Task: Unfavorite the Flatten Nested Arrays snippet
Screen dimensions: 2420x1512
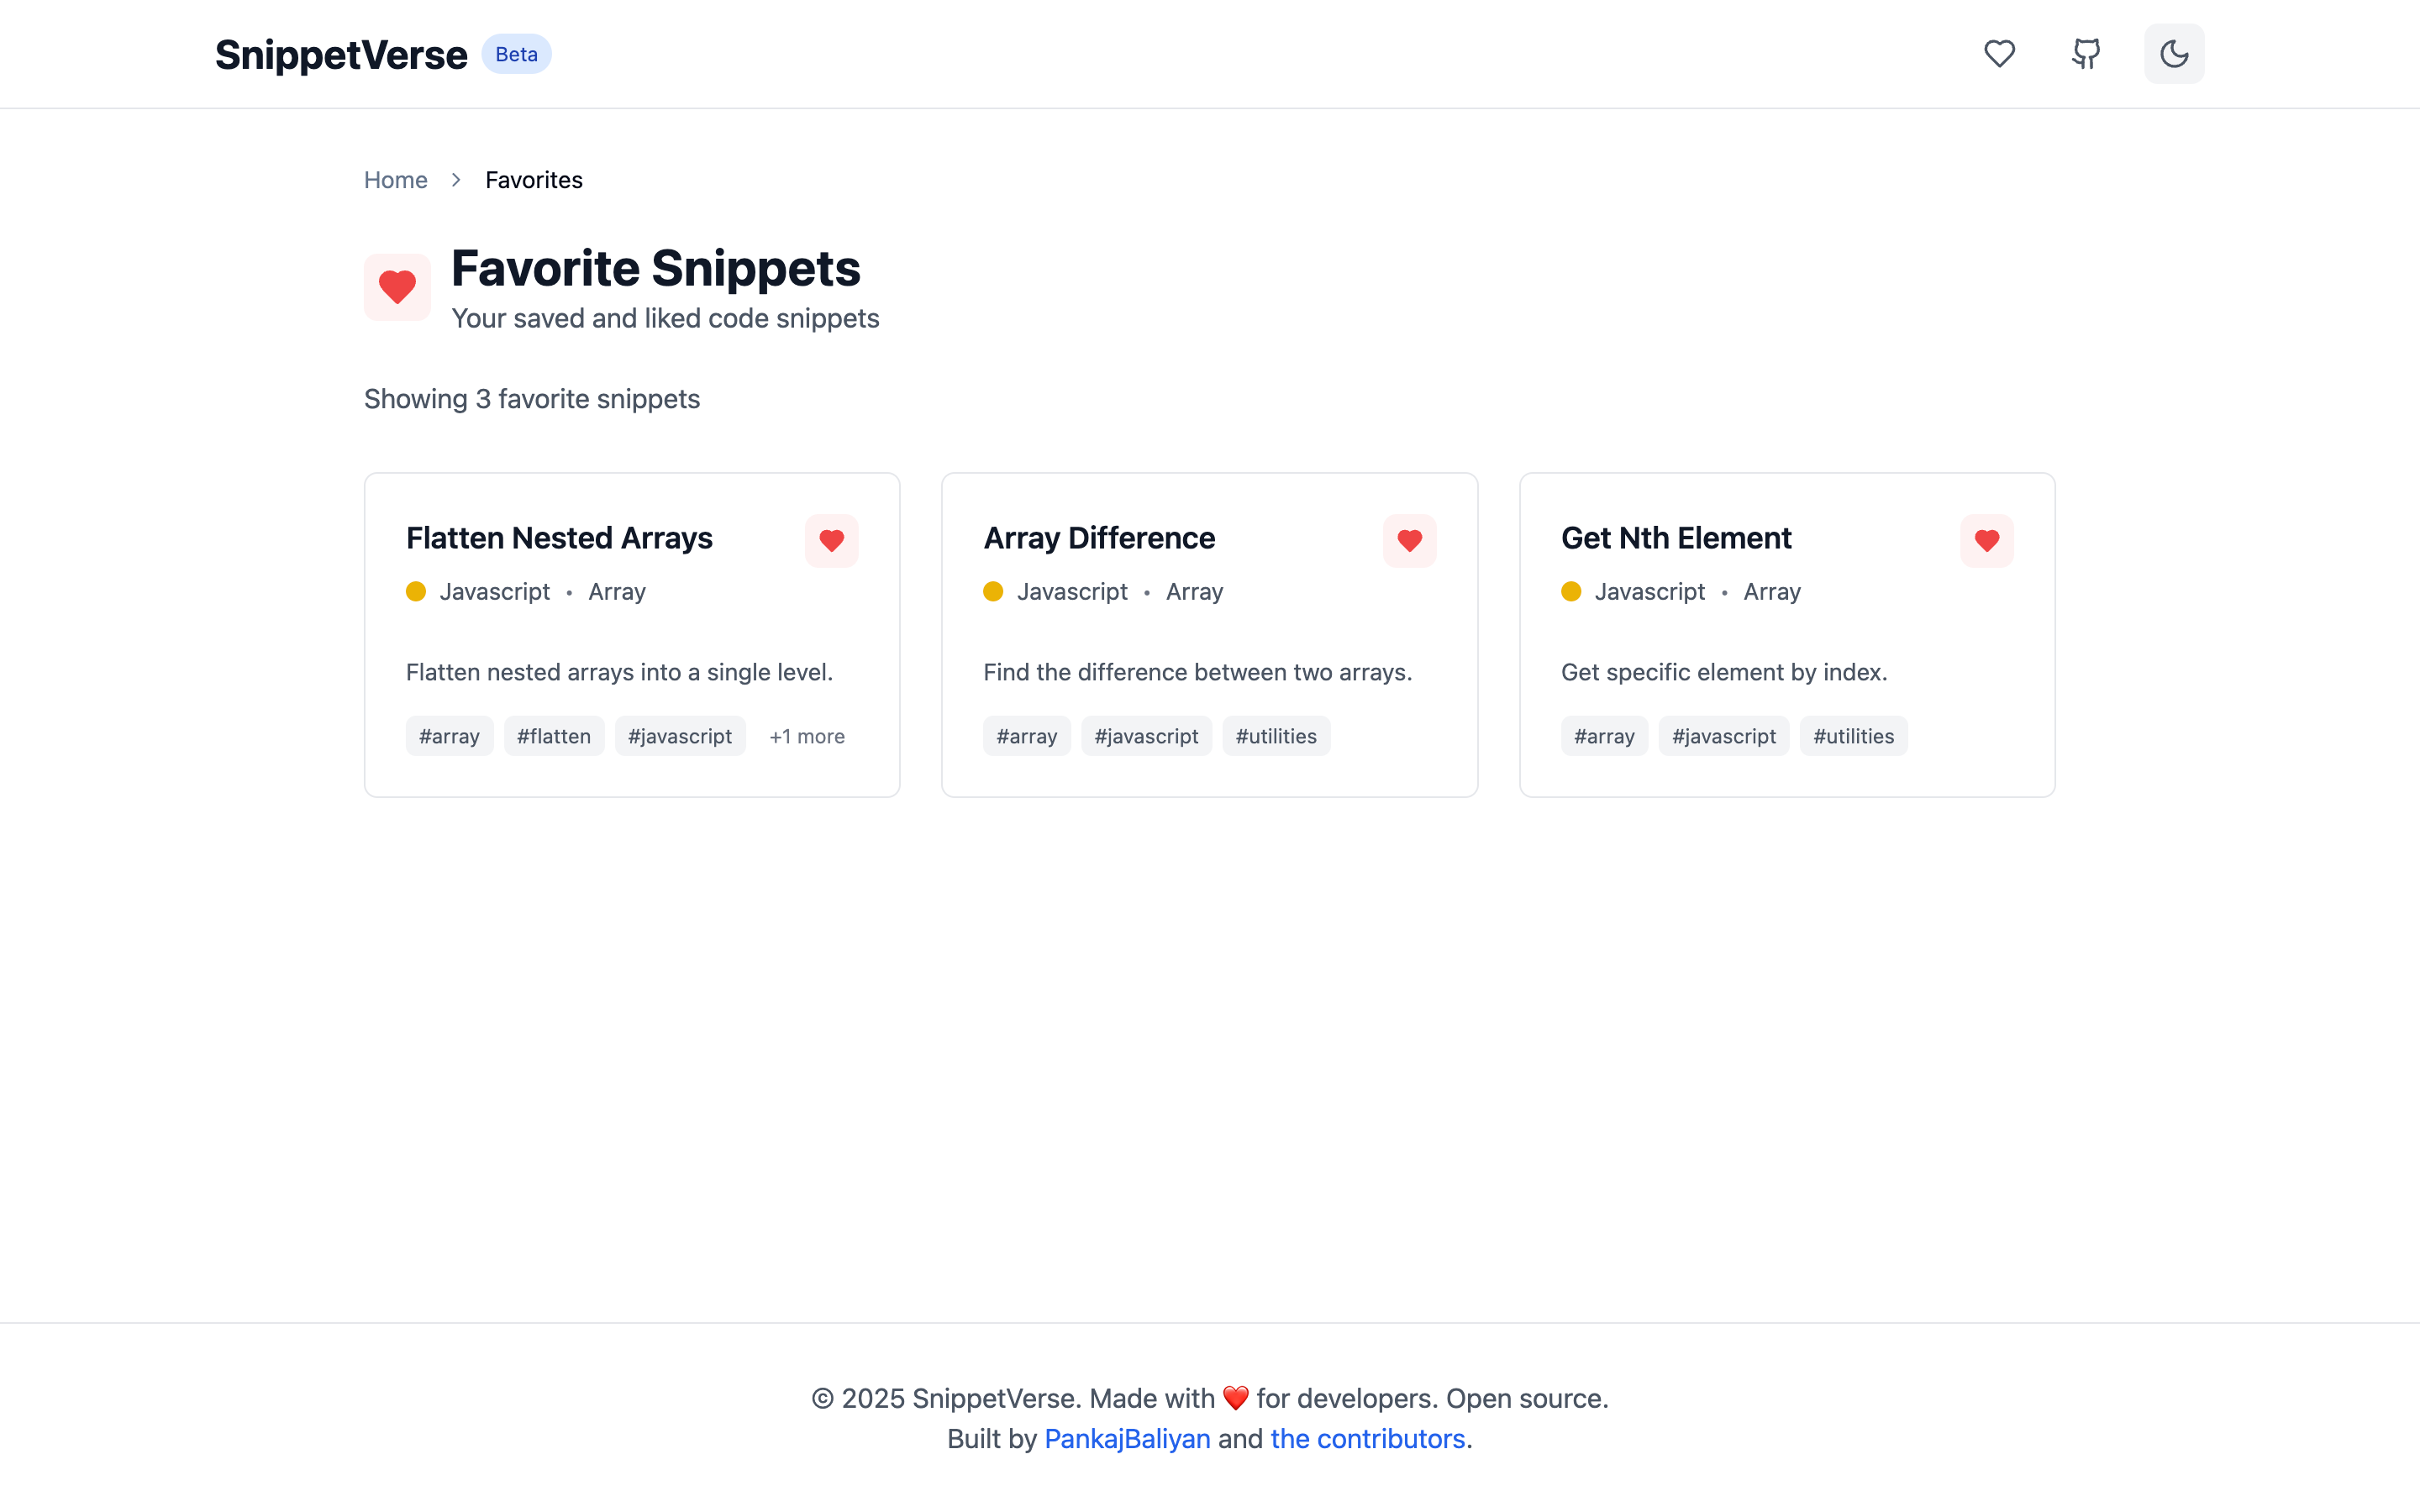Action: click(x=832, y=541)
